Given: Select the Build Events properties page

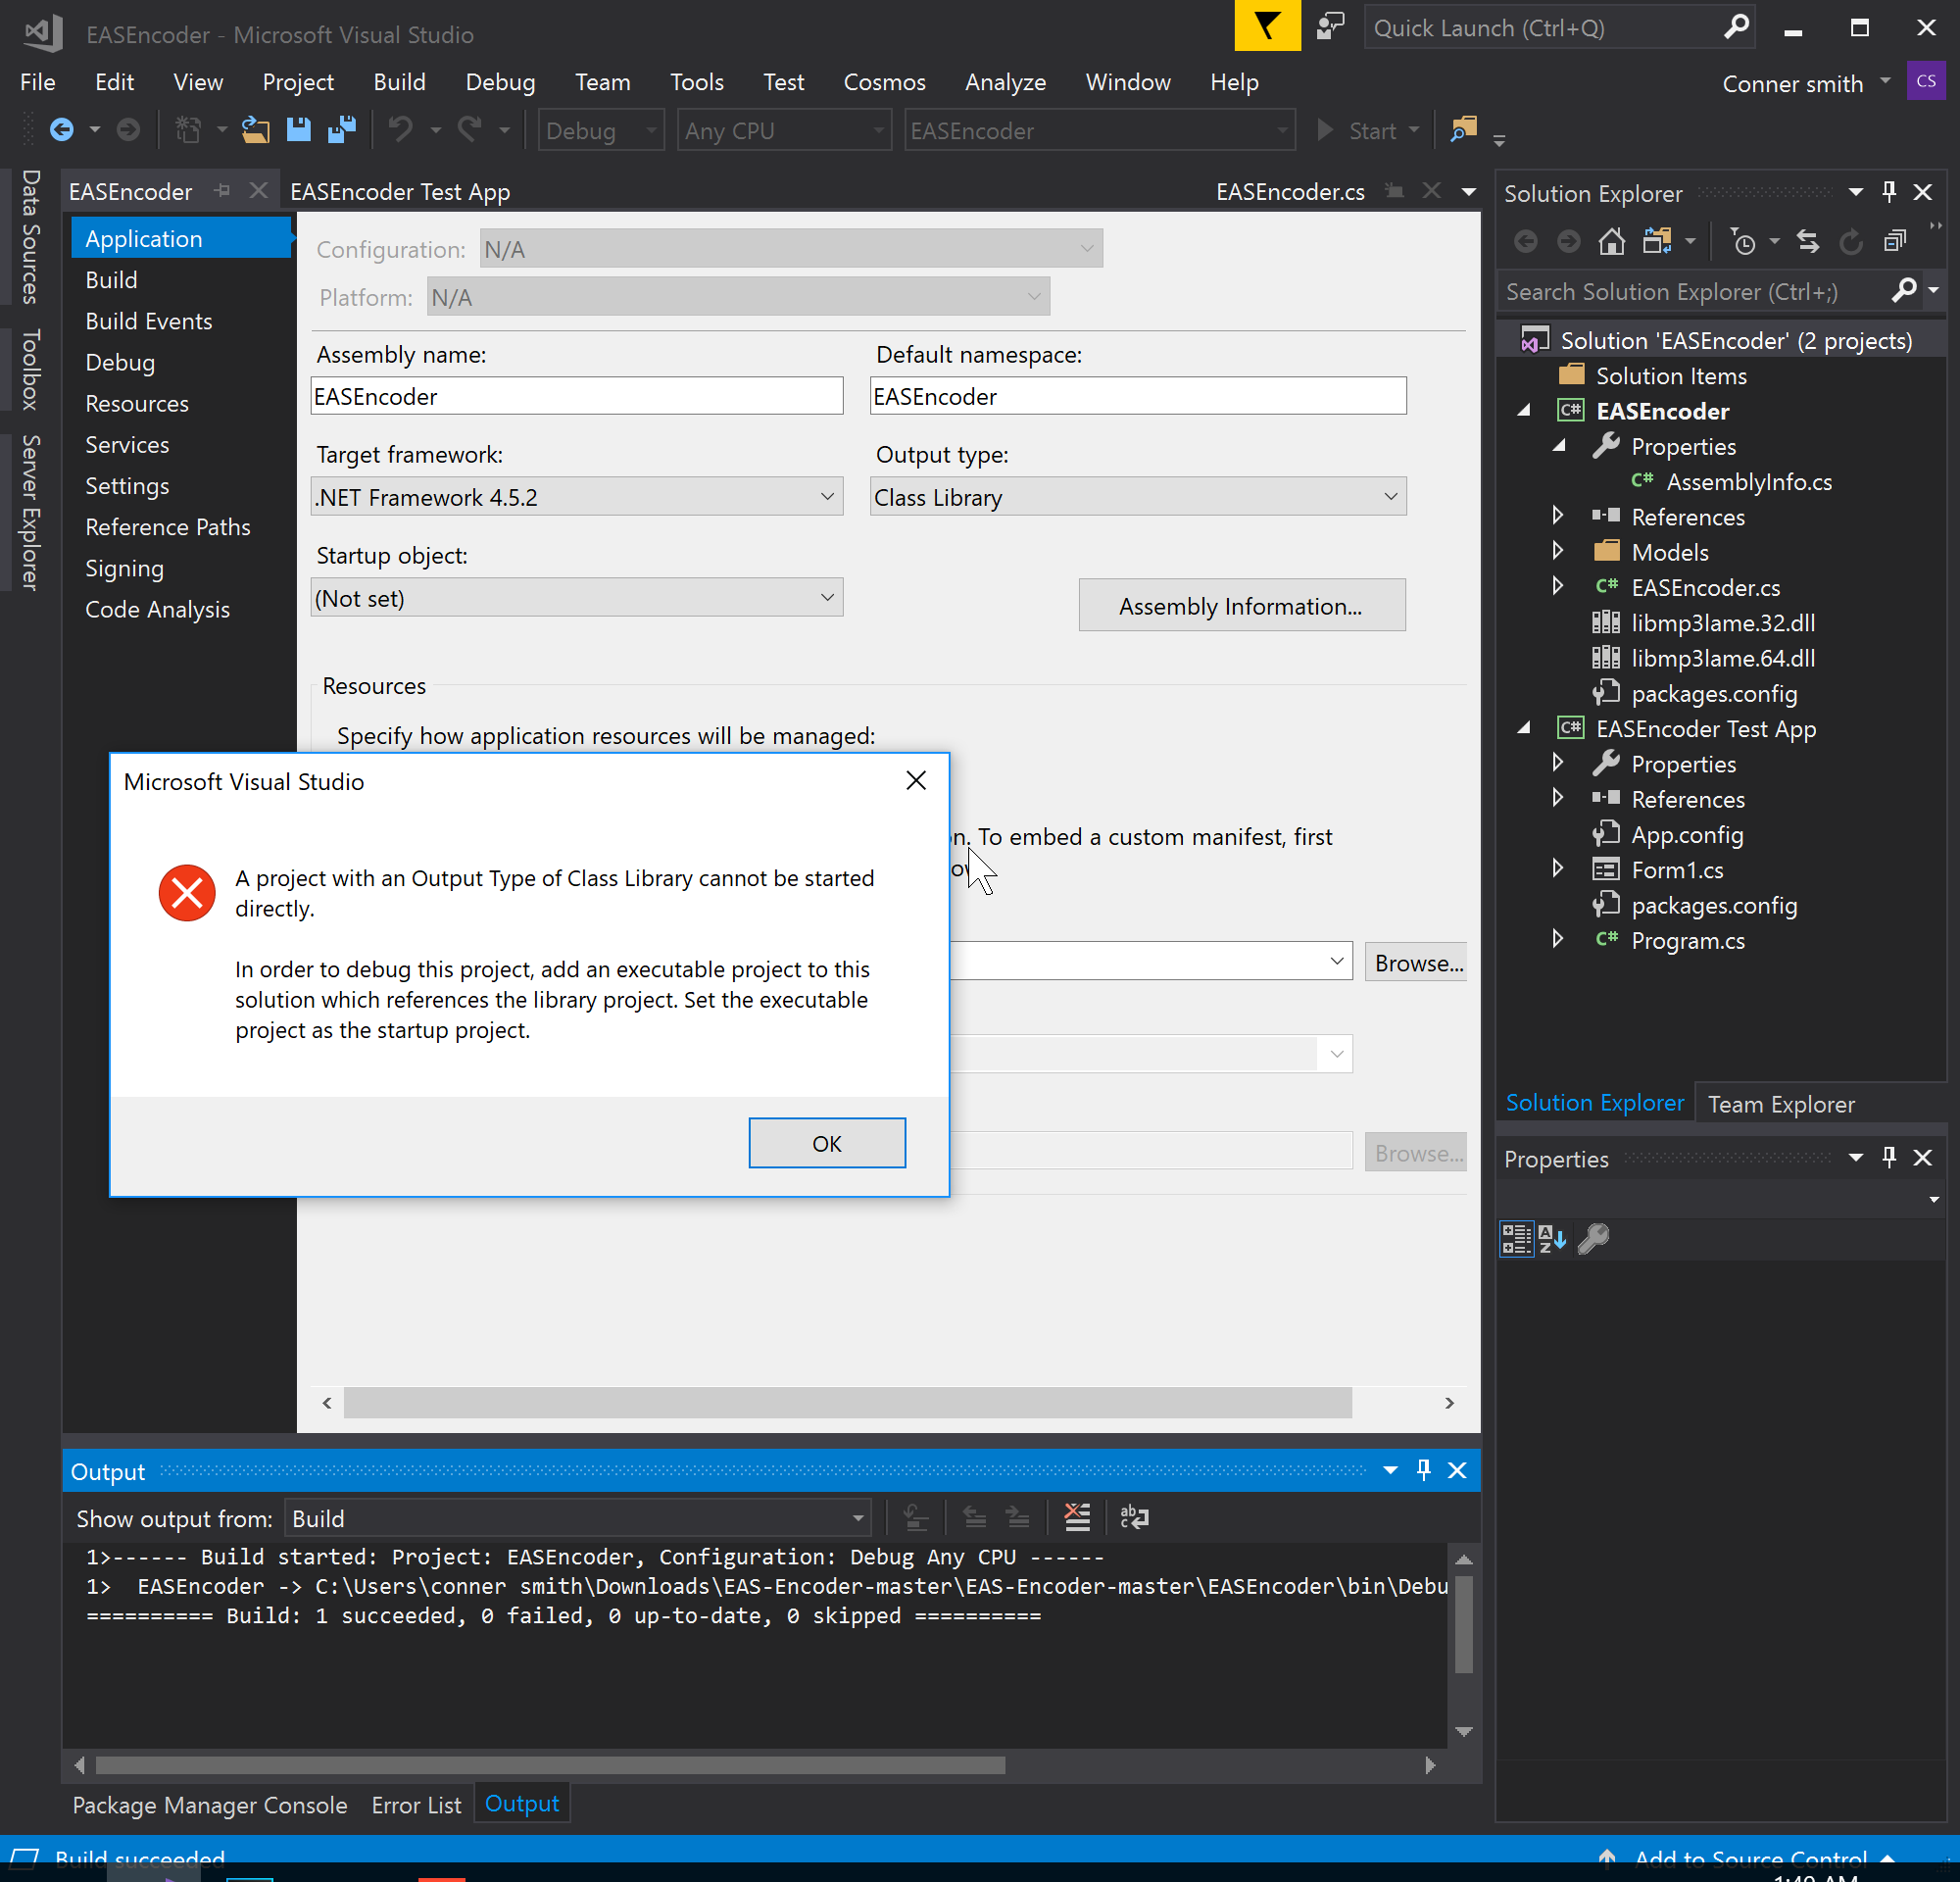Looking at the screenshot, I should coord(149,321).
